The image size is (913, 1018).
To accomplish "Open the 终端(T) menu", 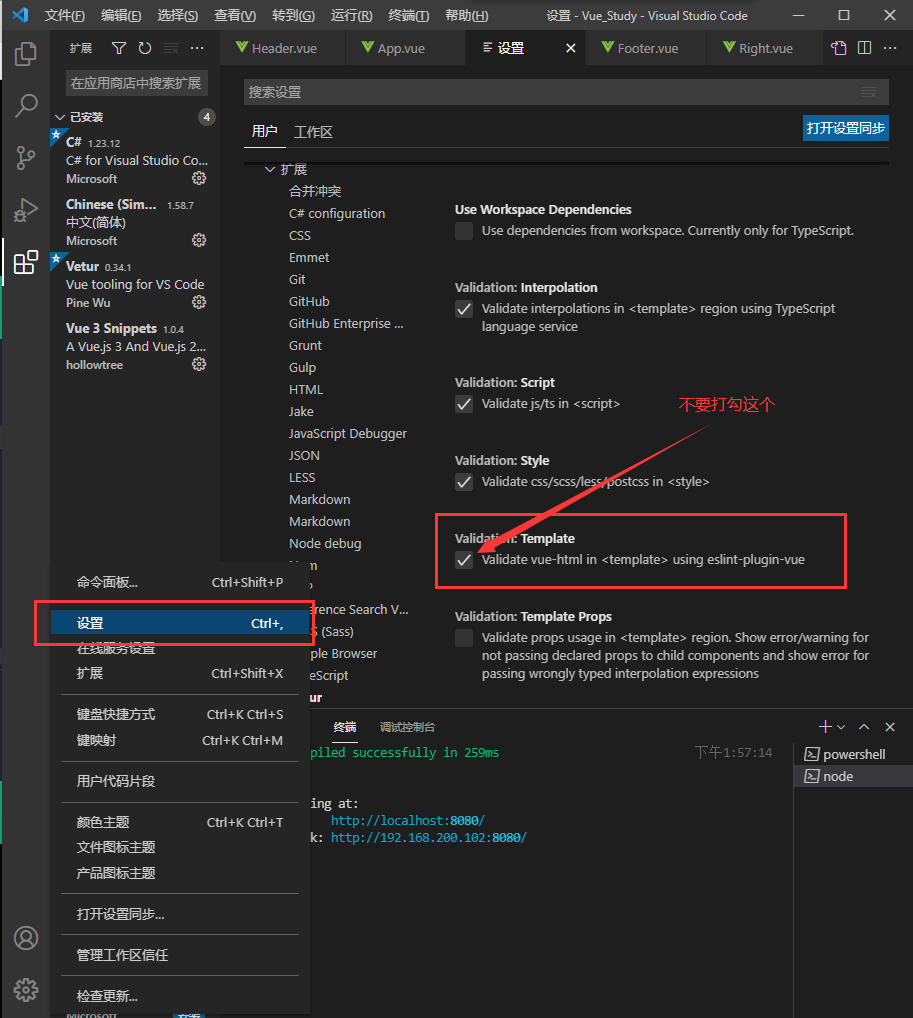I will tap(408, 16).
